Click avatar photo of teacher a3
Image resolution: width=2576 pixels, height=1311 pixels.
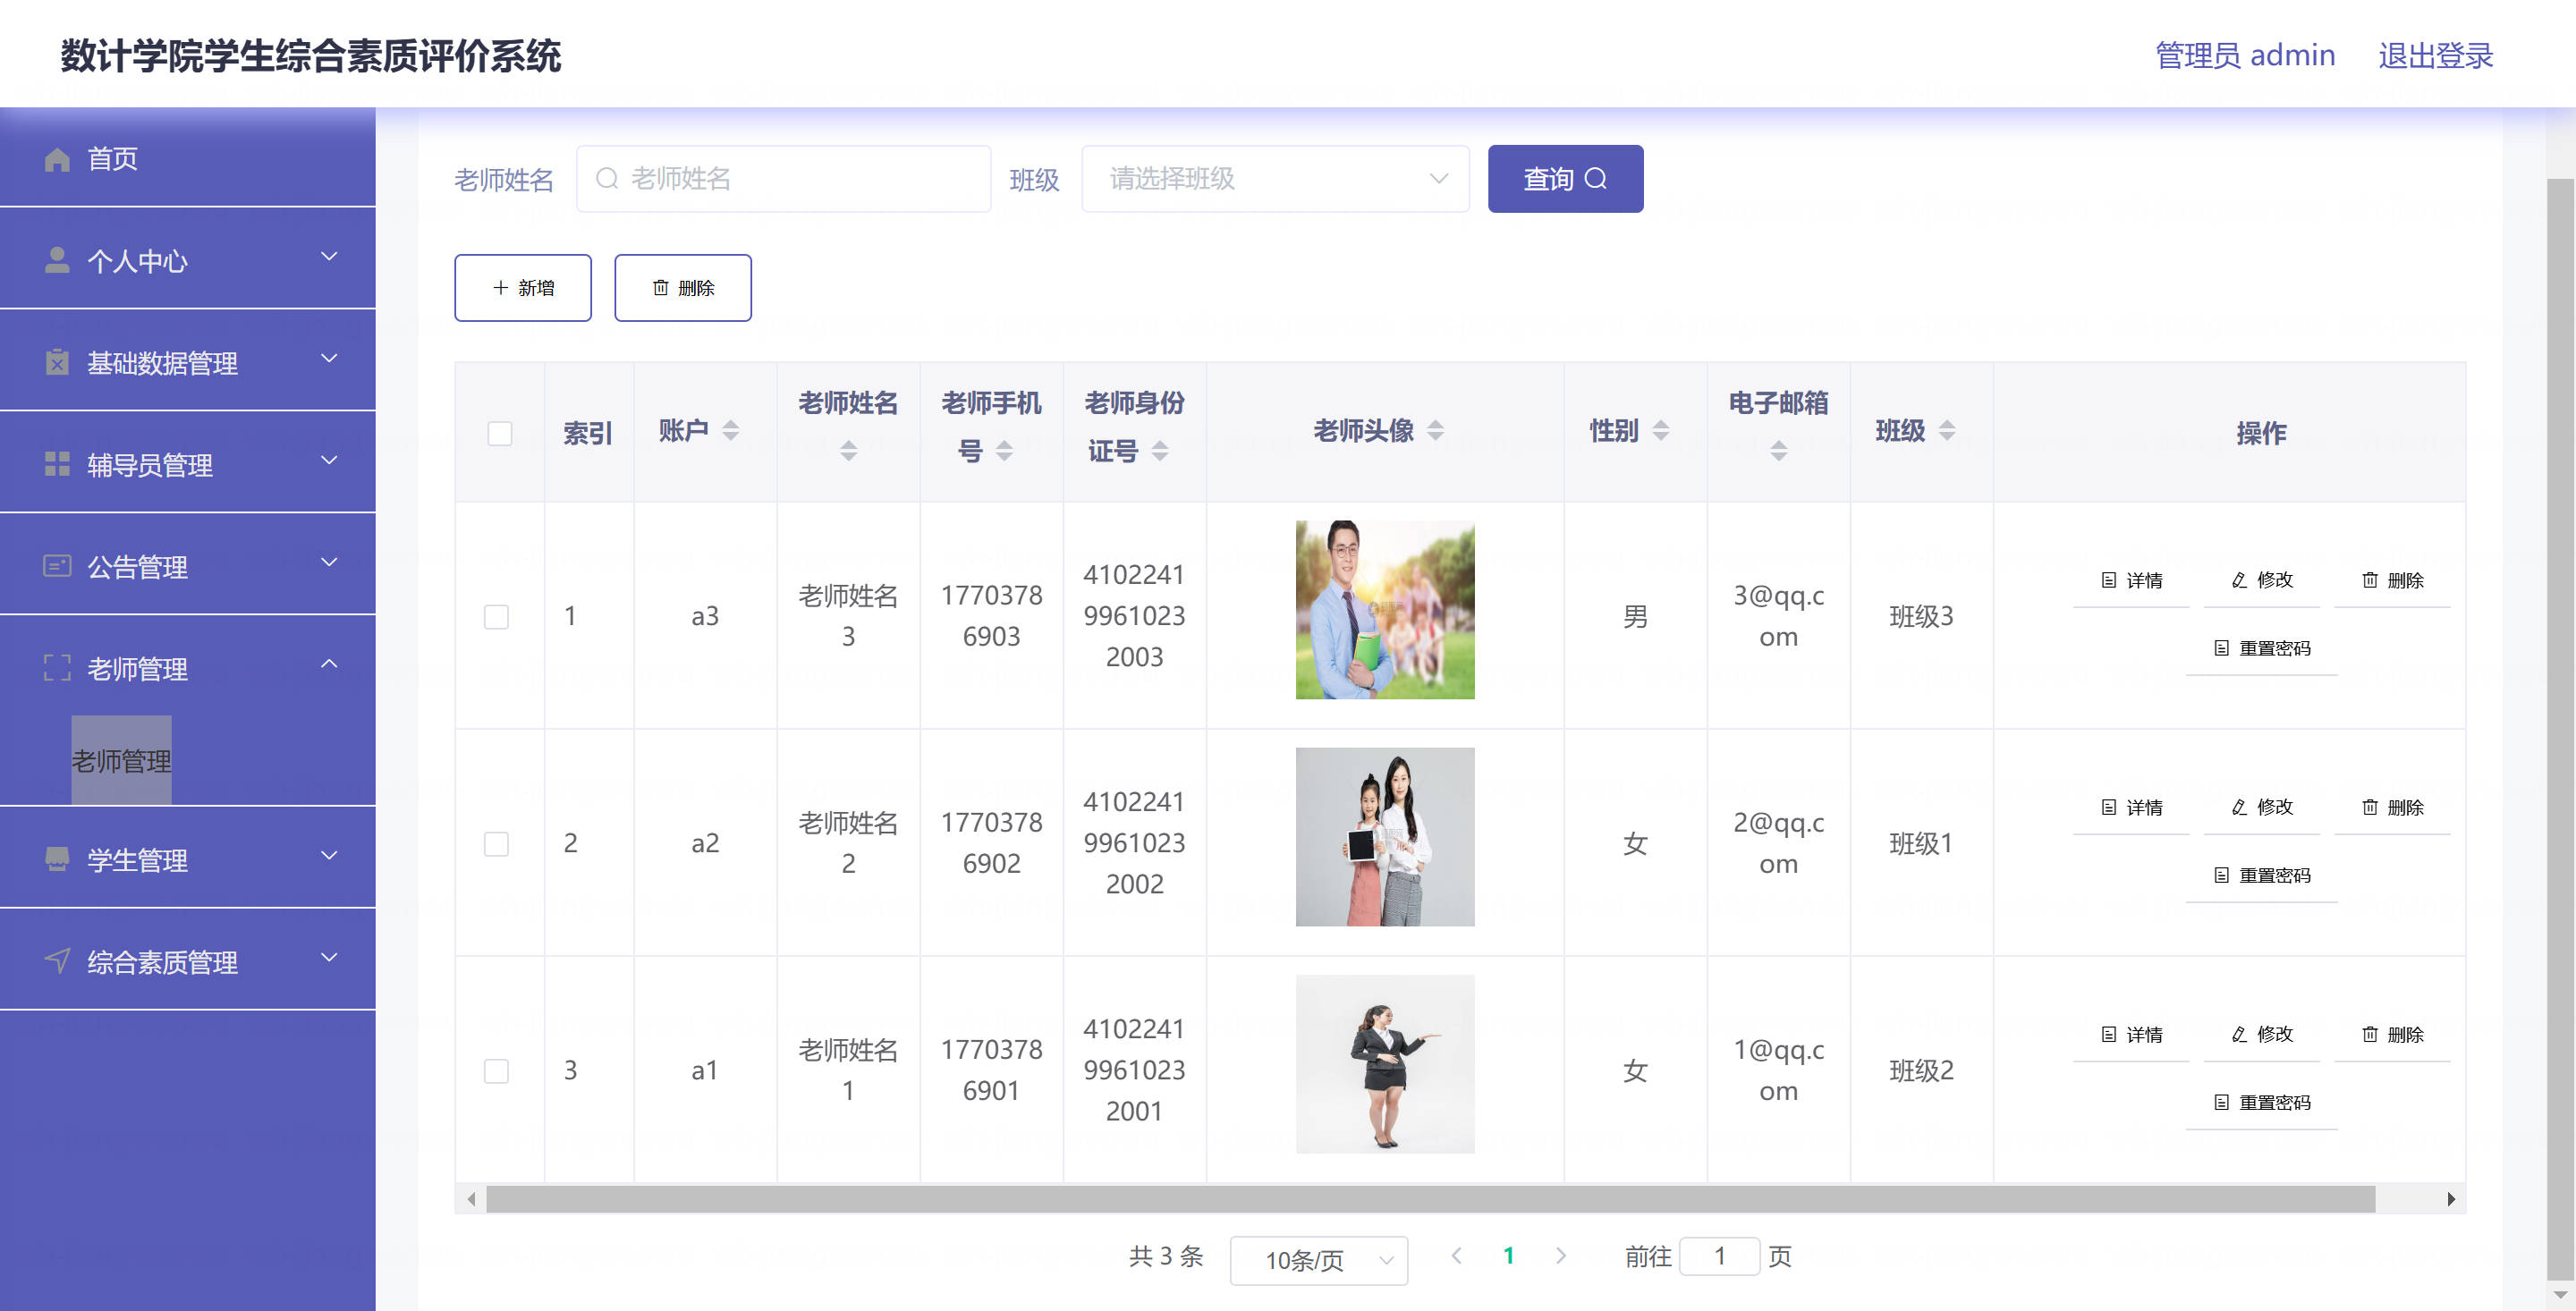pos(1385,610)
